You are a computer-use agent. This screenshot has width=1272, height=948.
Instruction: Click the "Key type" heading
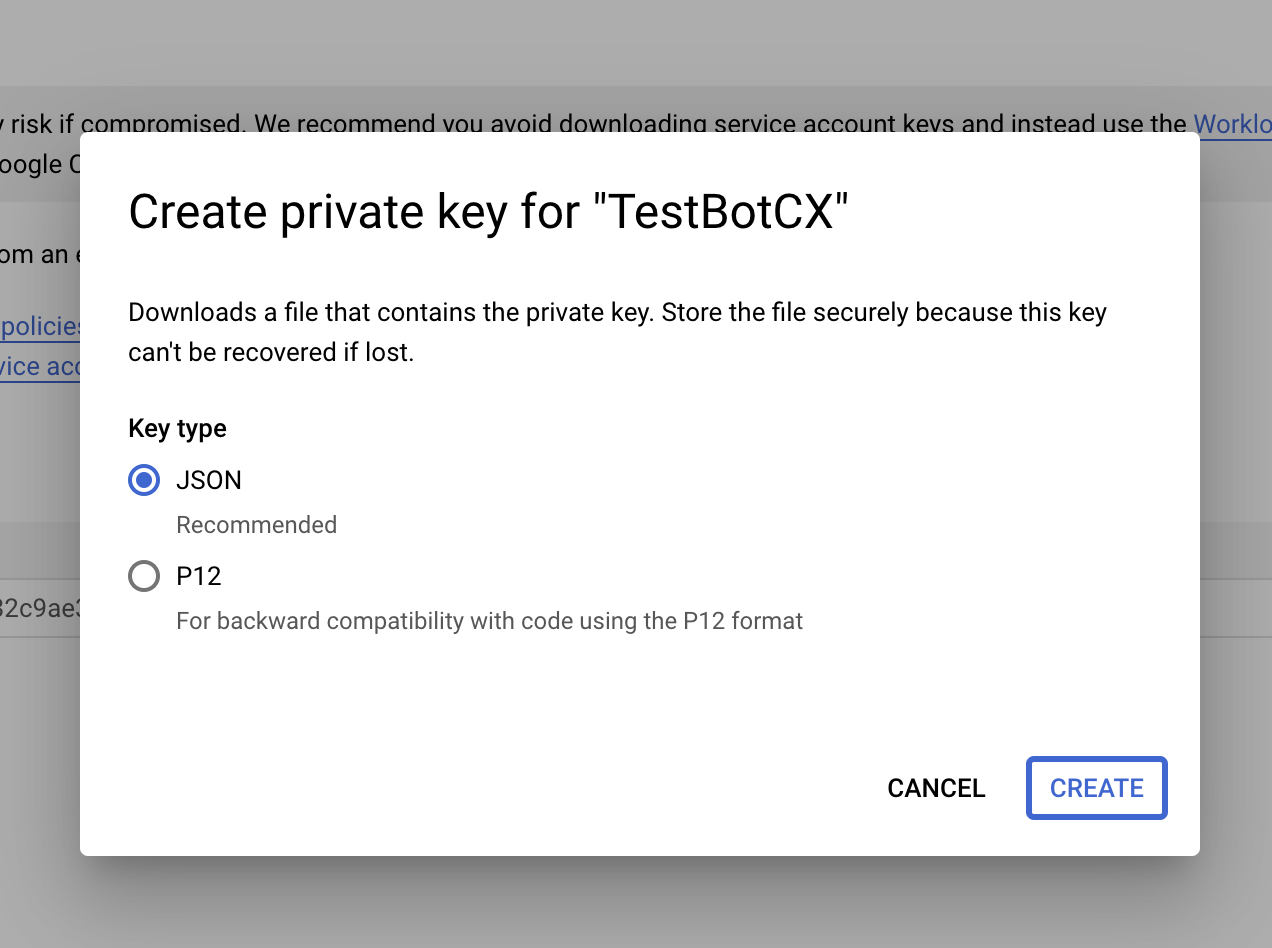tap(177, 429)
